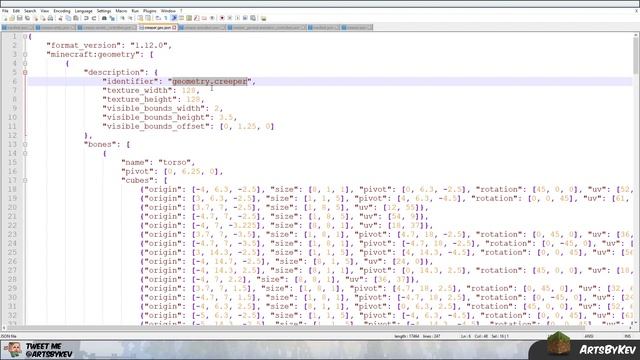Click the Save Recorded Macro icon
Screen dimensions: 640x360
coord(253,18)
